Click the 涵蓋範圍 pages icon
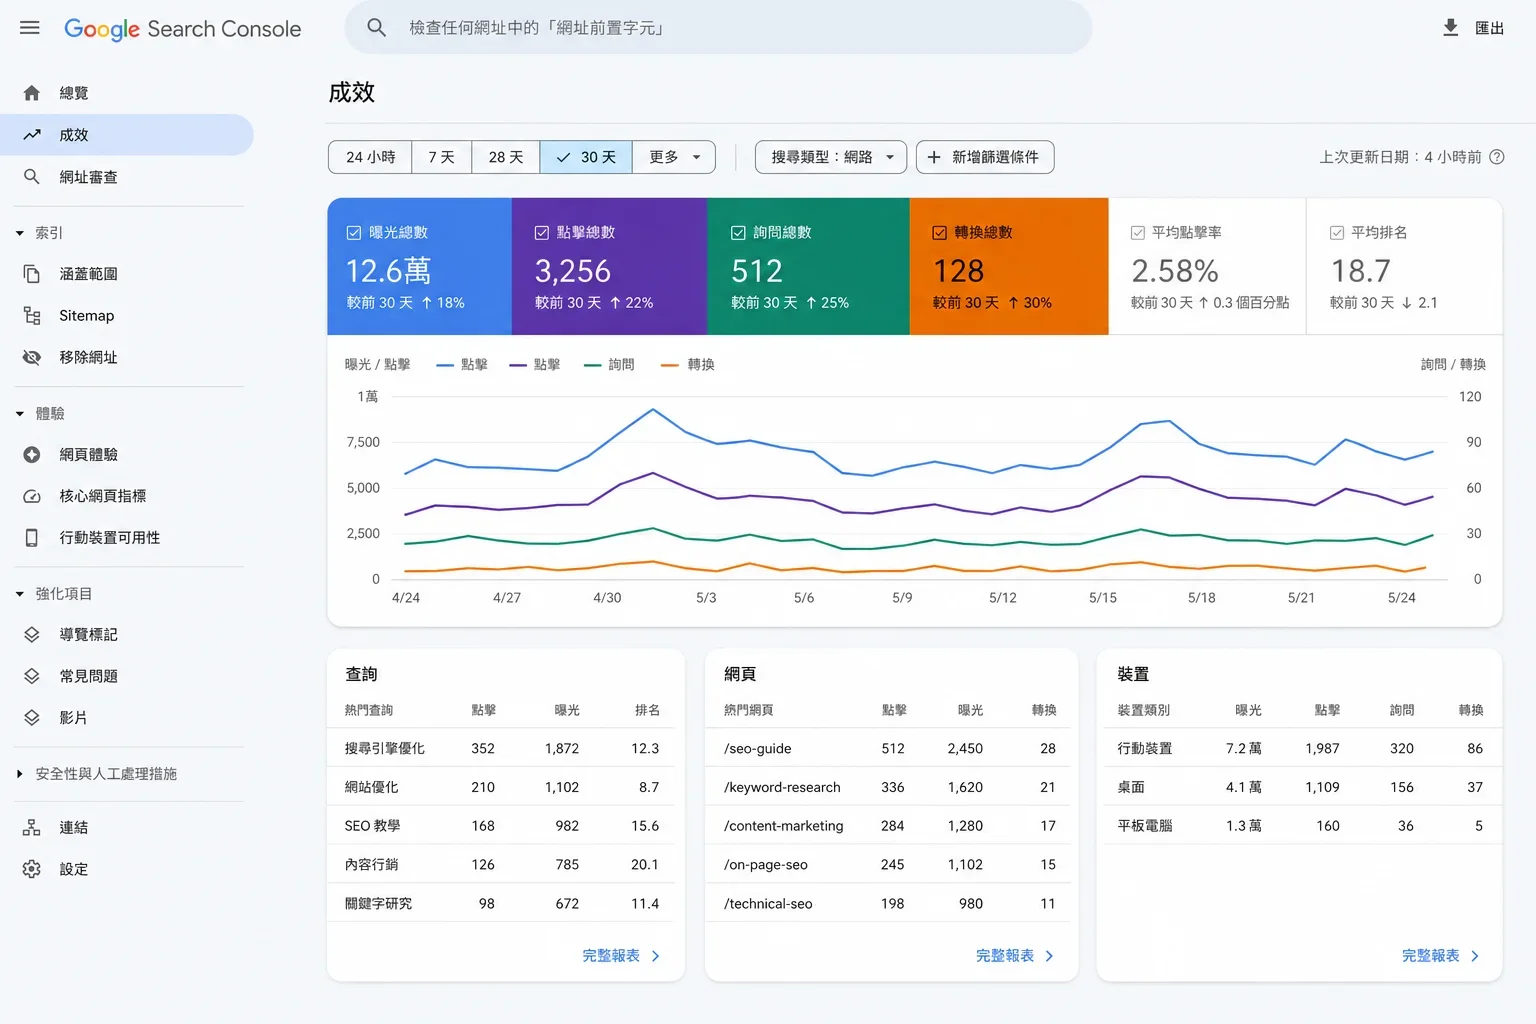Screen dimensions: 1536x1024 point(32,274)
